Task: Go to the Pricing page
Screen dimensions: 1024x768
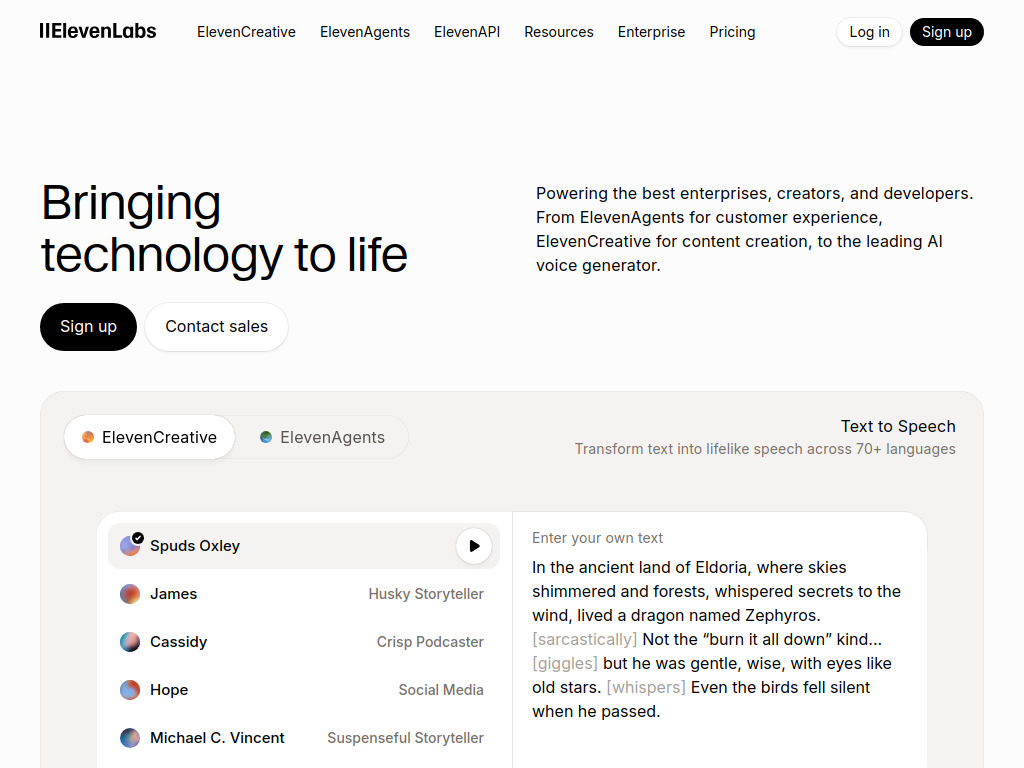Action: pos(732,32)
